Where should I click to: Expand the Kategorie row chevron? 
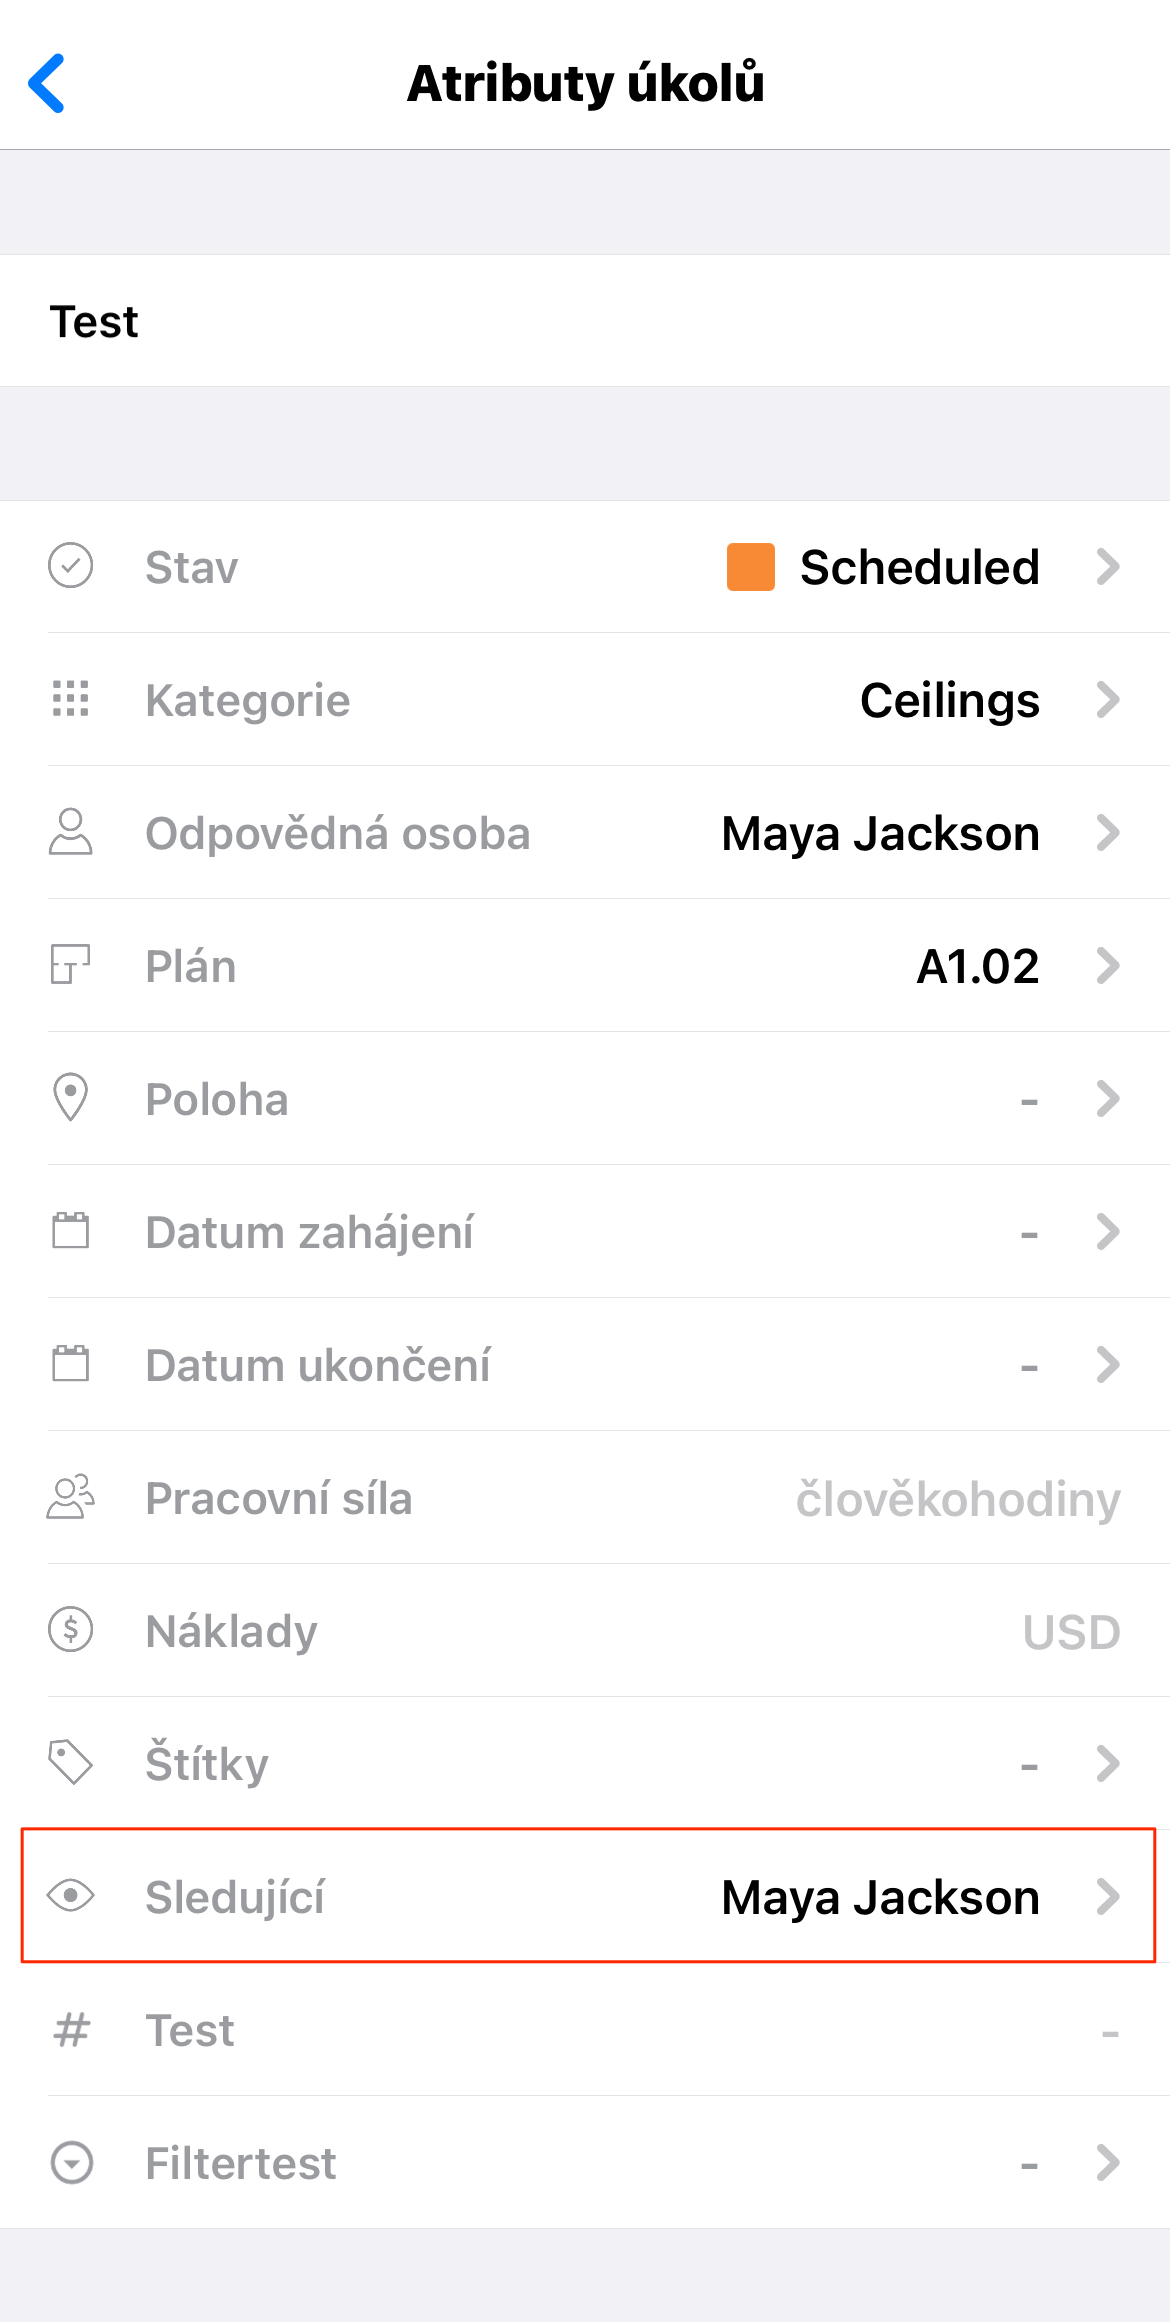(x=1108, y=700)
